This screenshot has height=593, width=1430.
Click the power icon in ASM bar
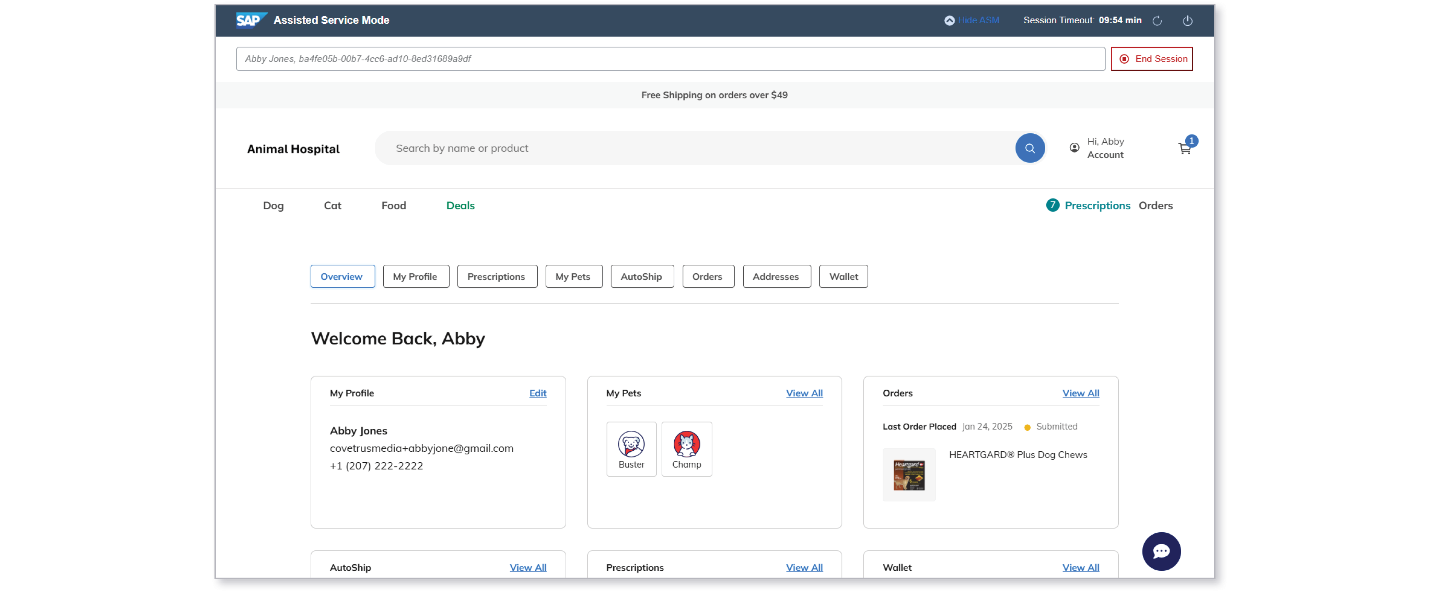tap(1188, 20)
